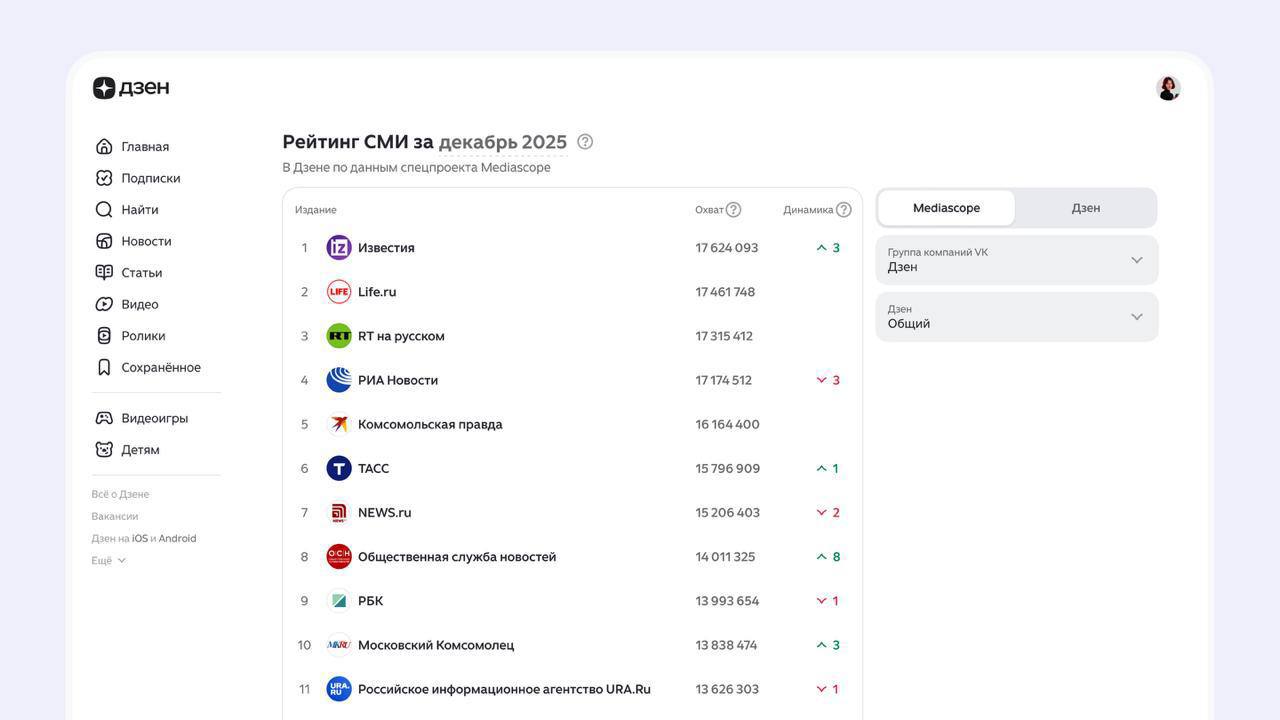Viewport: 1280px width, 720px height.
Task: Open the Вакансии link
Action: click(115, 517)
